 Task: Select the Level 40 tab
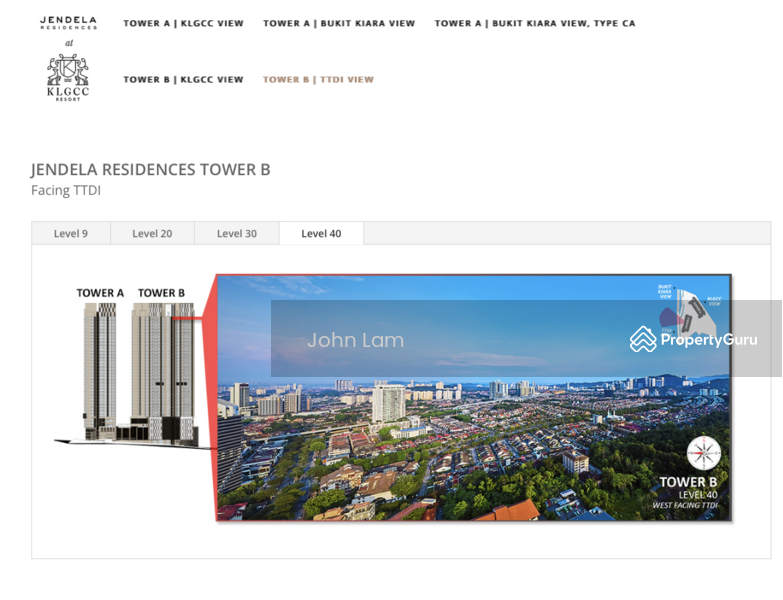tap(321, 233)
